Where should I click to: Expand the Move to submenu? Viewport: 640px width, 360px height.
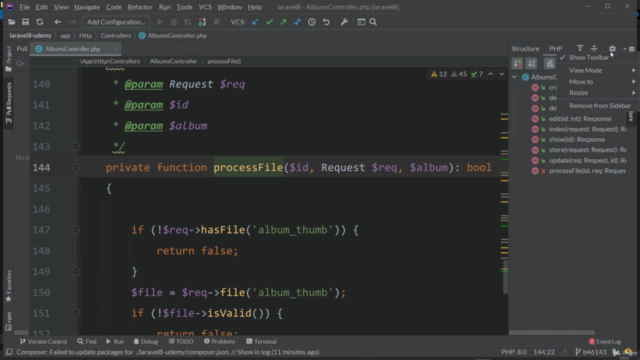point(596,82)
